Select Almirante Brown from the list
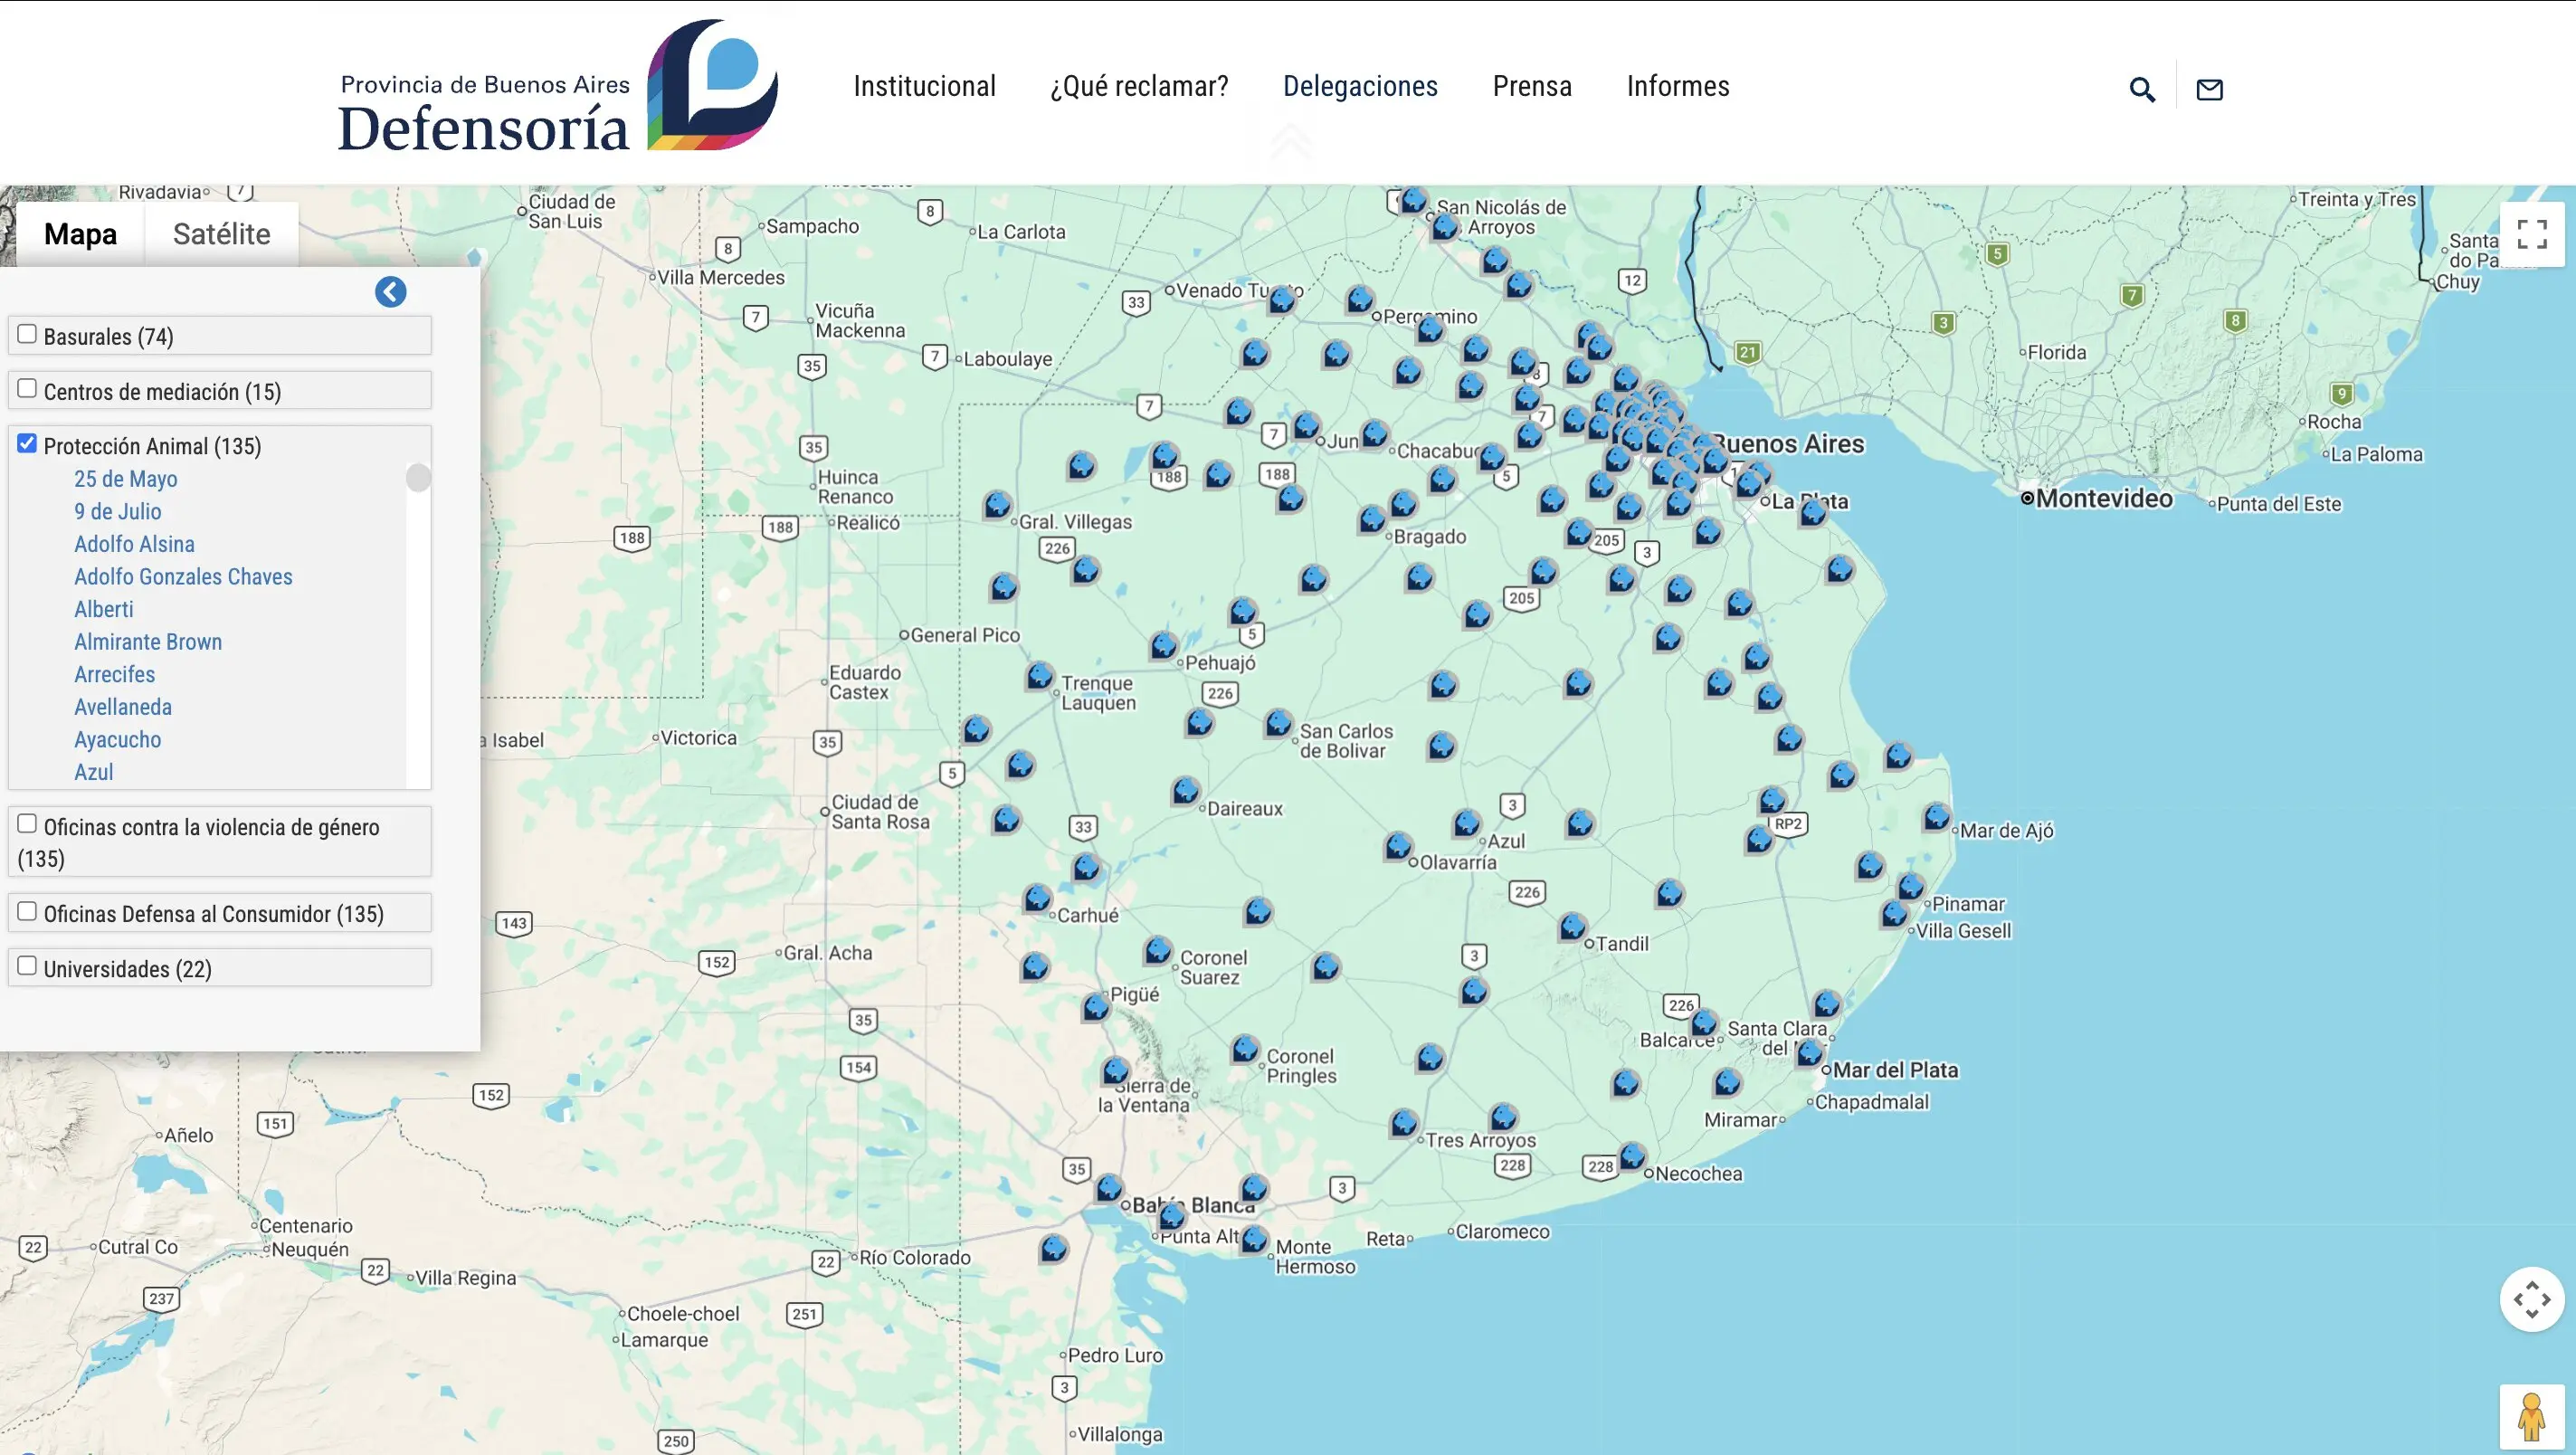 148,642
